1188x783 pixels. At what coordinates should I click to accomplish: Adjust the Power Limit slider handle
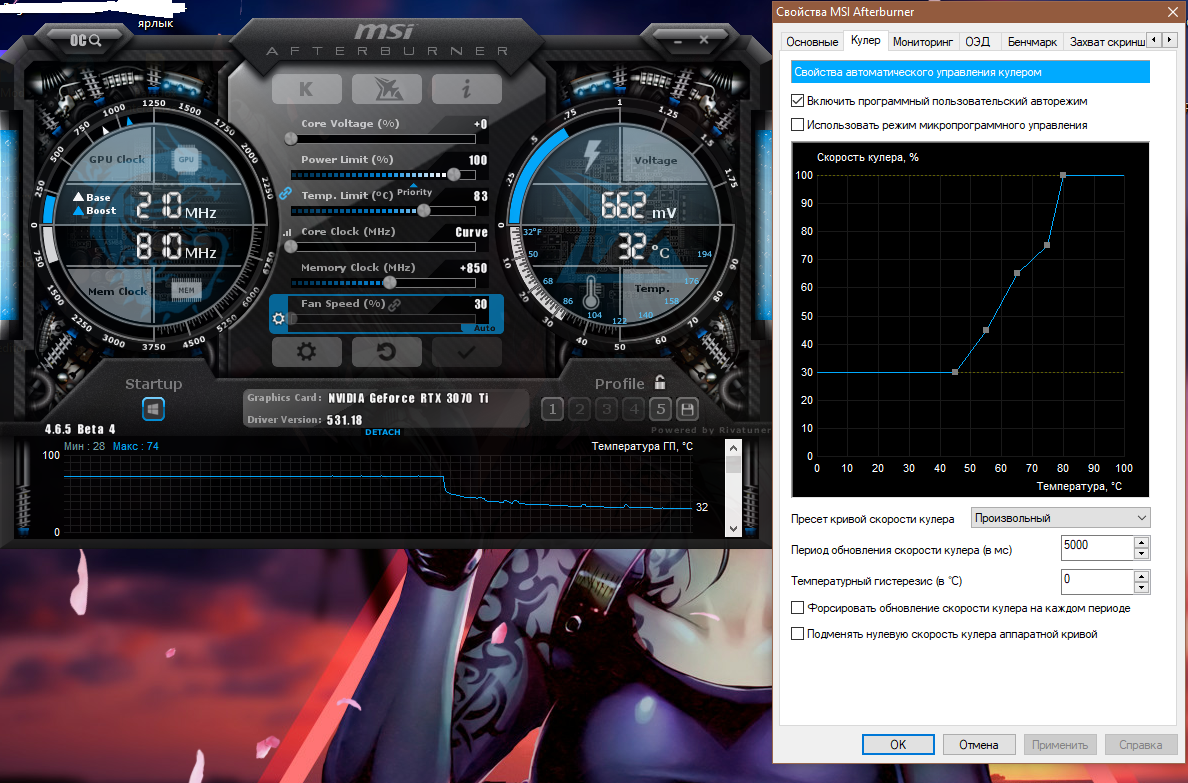click(x=453, y=174)
